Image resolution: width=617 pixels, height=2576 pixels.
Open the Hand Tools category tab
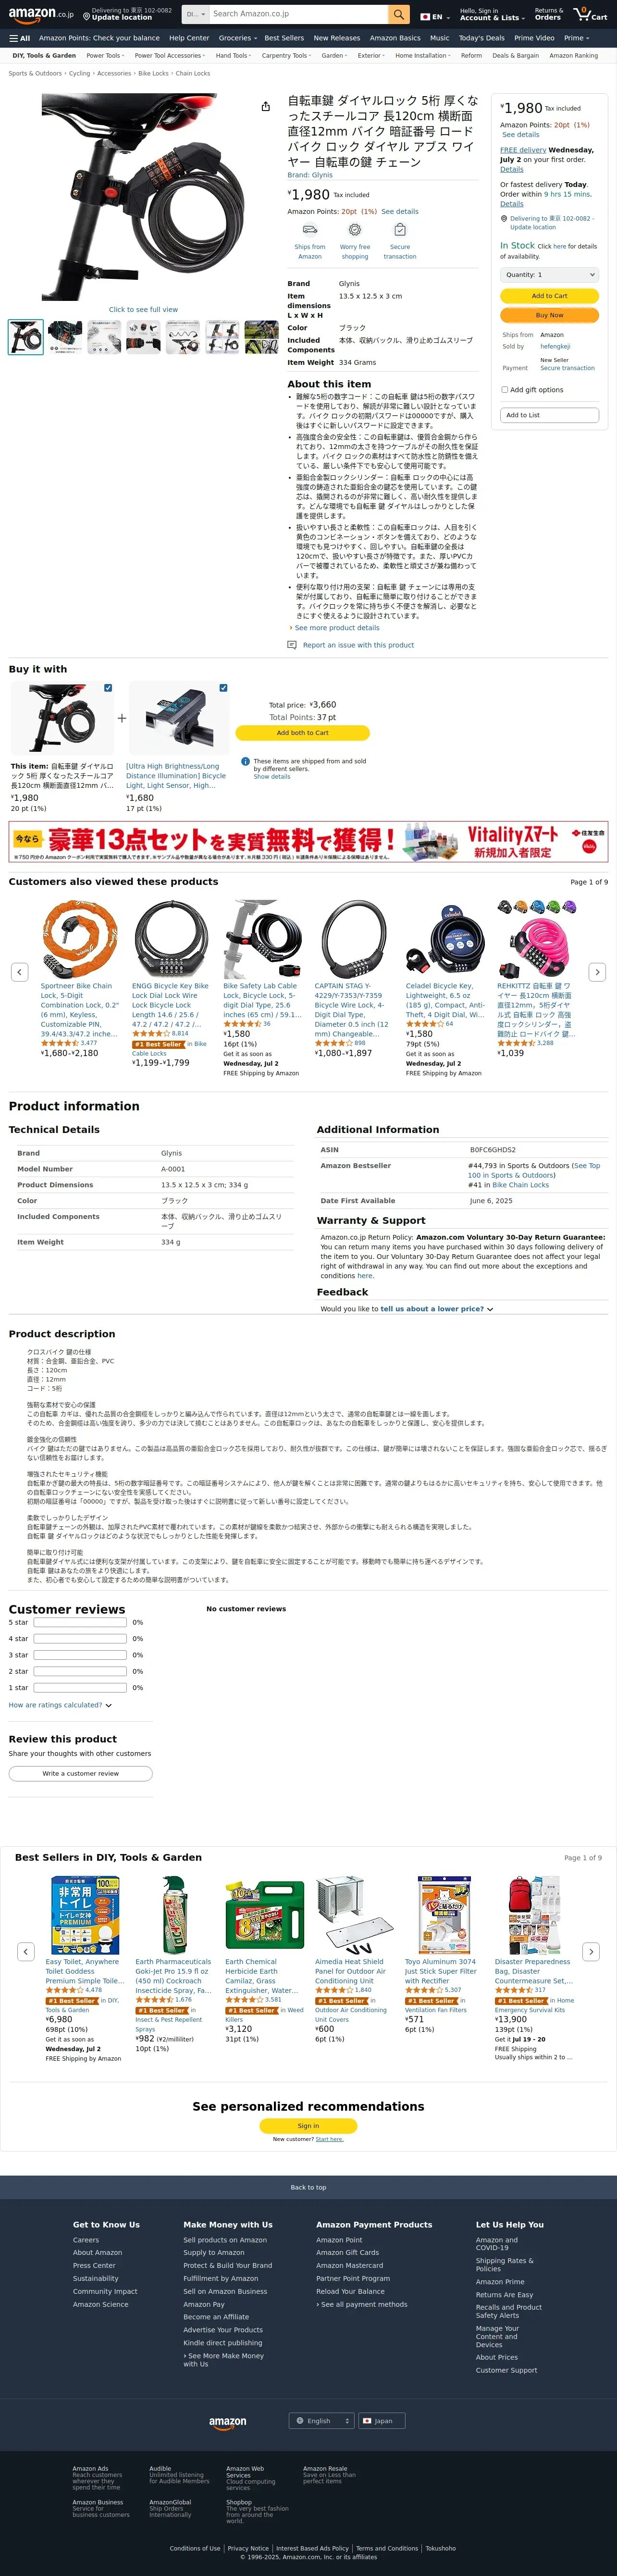click(233, 56)
